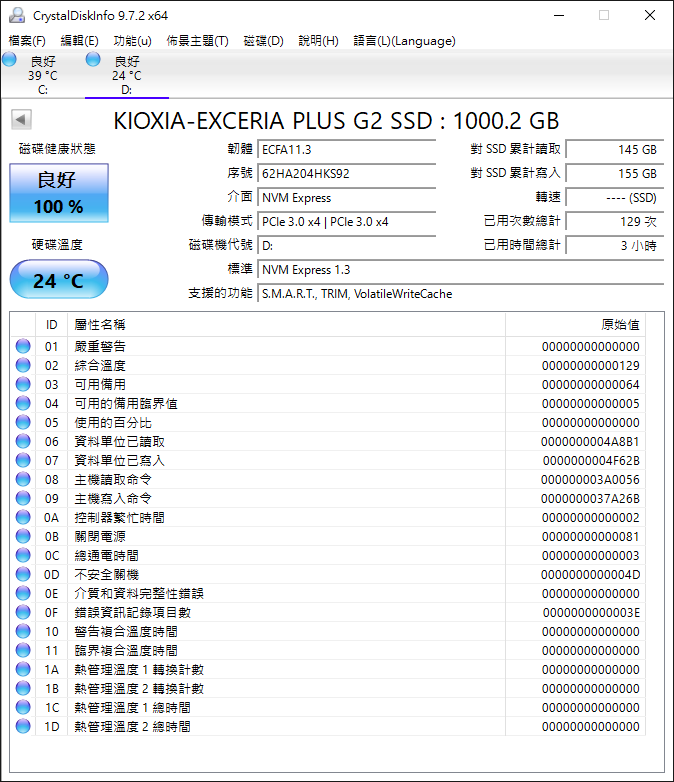Click raw value 000000004A8B1

tap(590, 441)
